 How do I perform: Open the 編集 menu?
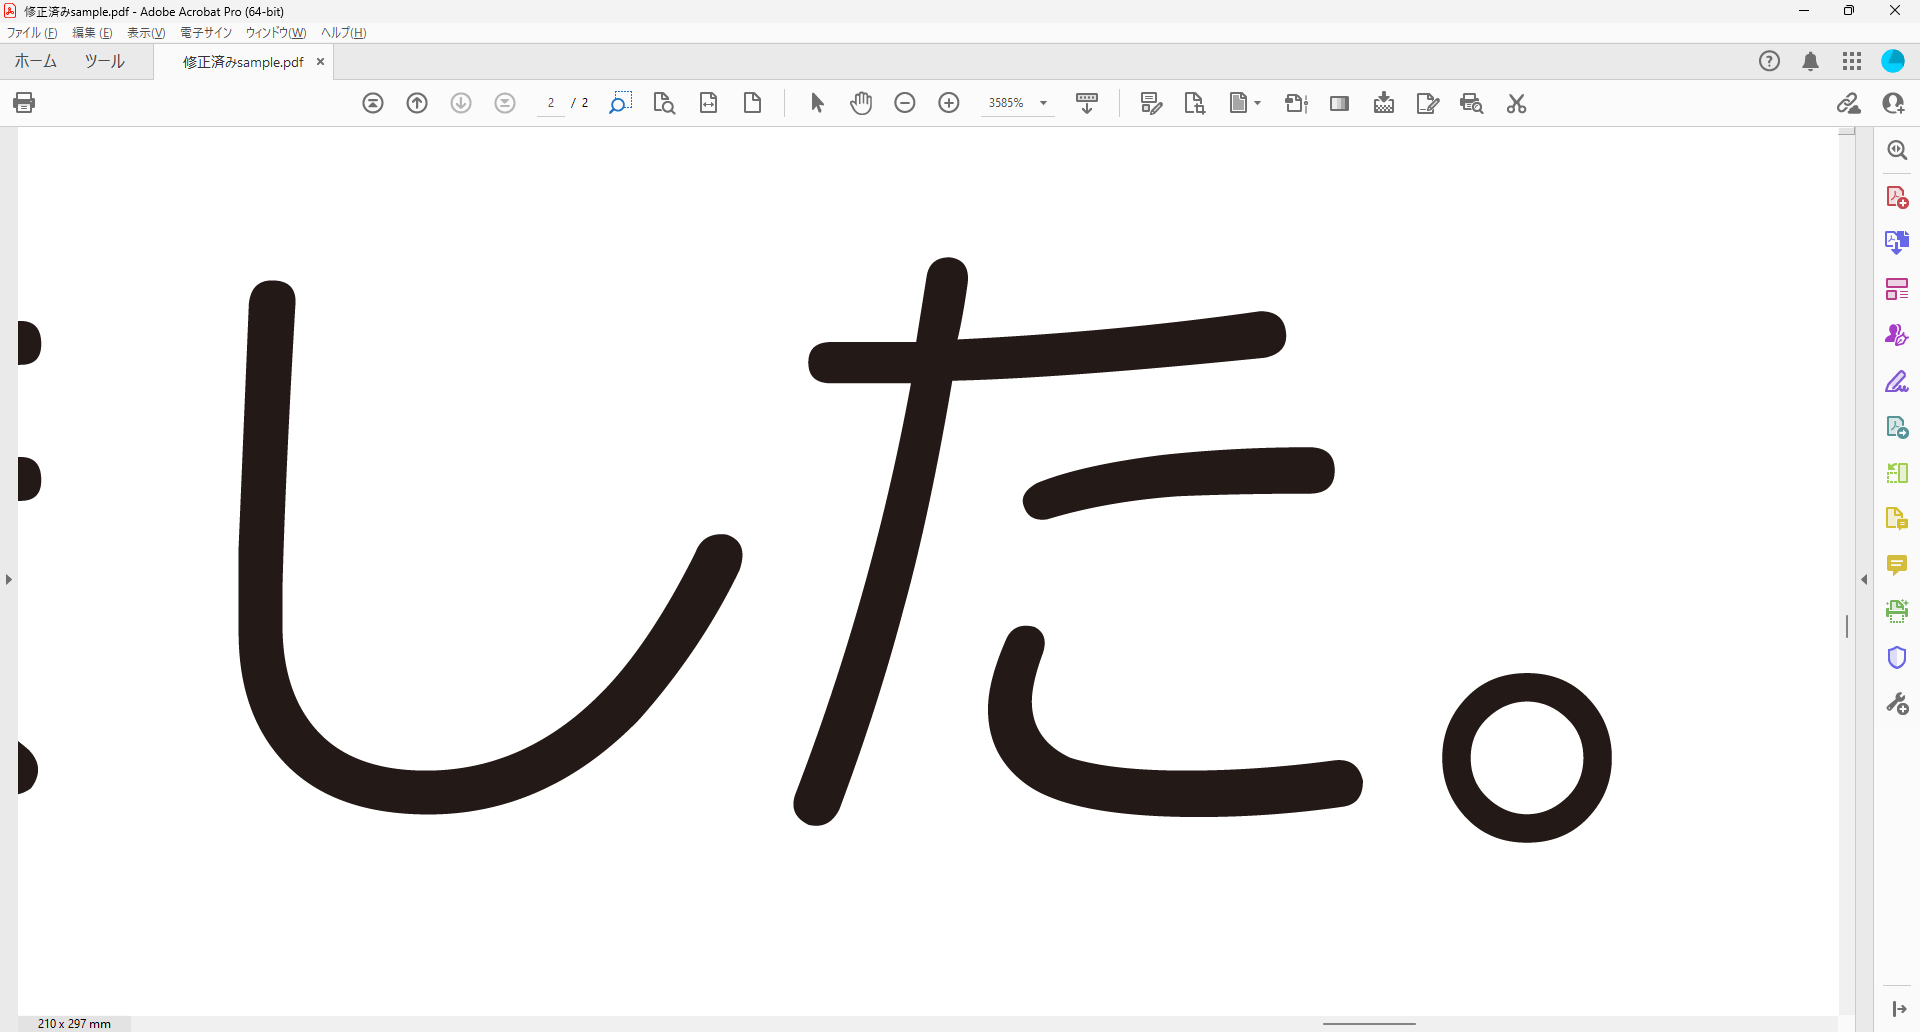(92, 33)
